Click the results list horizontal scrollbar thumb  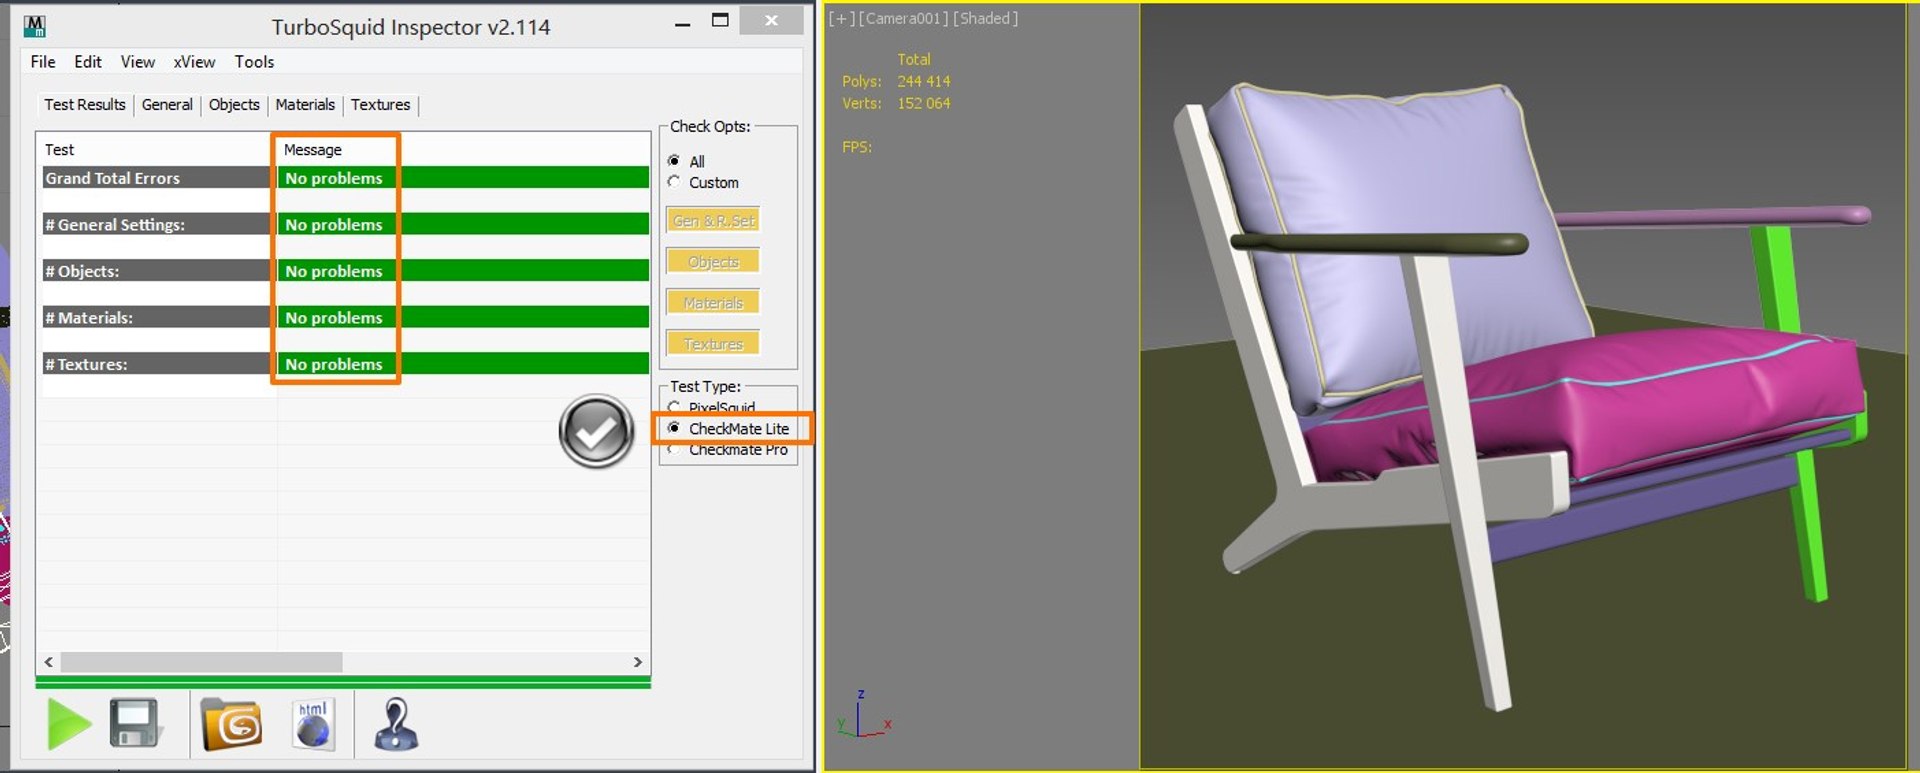[x=201, y=662]
